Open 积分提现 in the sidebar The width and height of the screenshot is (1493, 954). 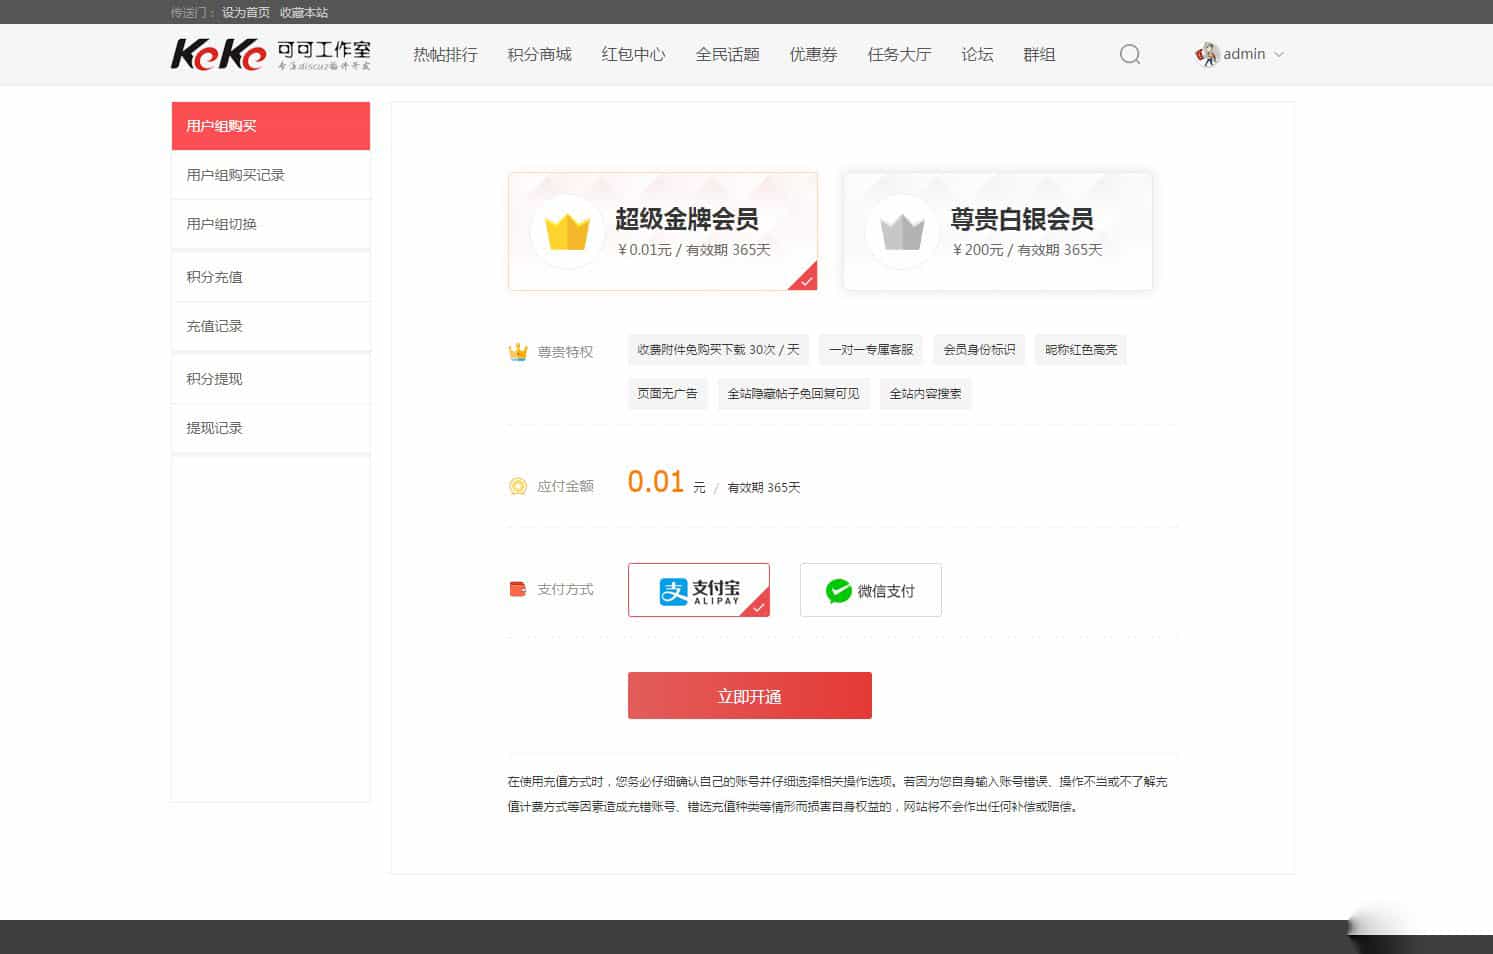(x=271, y=379)
